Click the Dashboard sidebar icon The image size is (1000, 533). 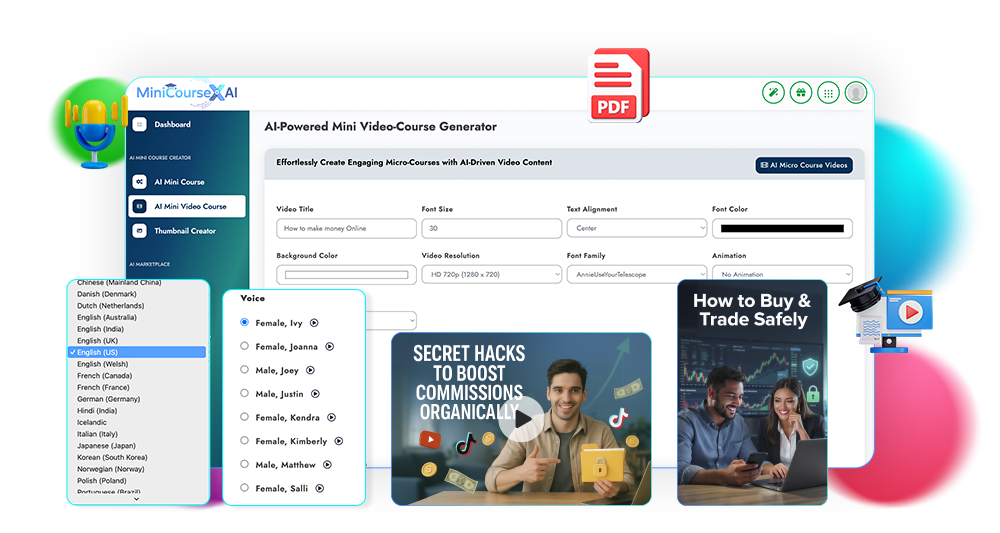click(140, 125)
